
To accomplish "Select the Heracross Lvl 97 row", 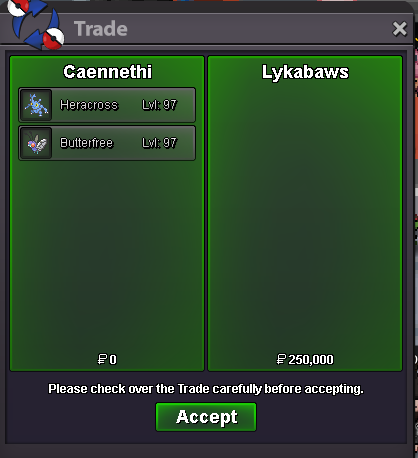I will (107, 105).
